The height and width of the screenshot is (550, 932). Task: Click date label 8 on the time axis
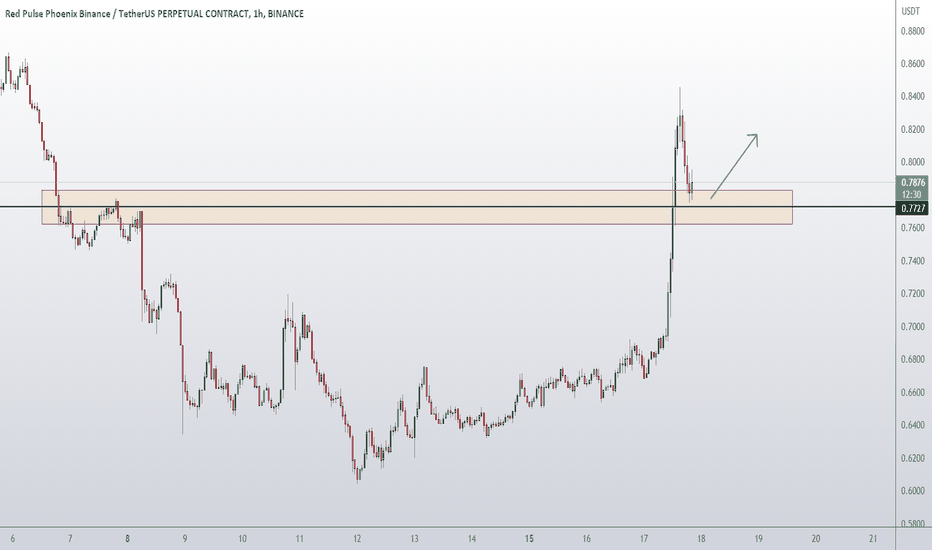(127, 539)
